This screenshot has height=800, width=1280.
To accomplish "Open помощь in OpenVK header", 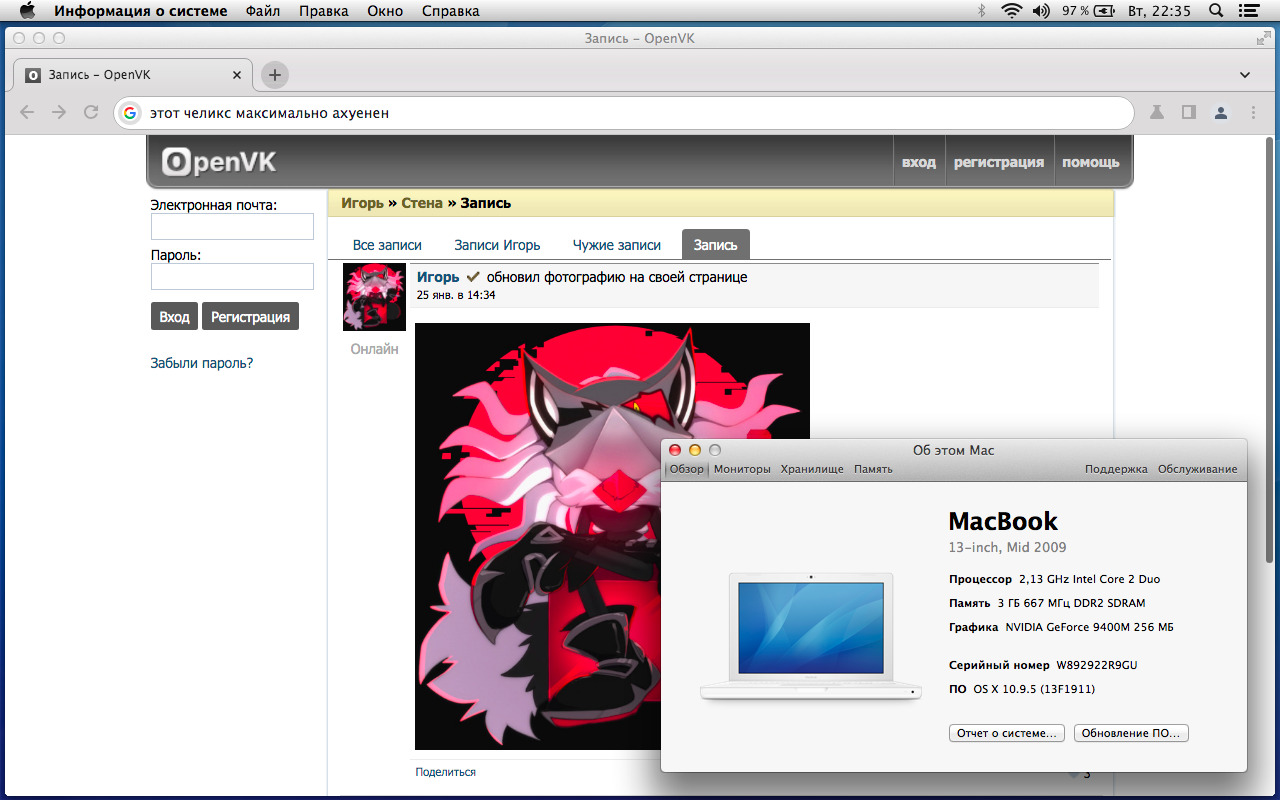I will [x=1091, y=162].
